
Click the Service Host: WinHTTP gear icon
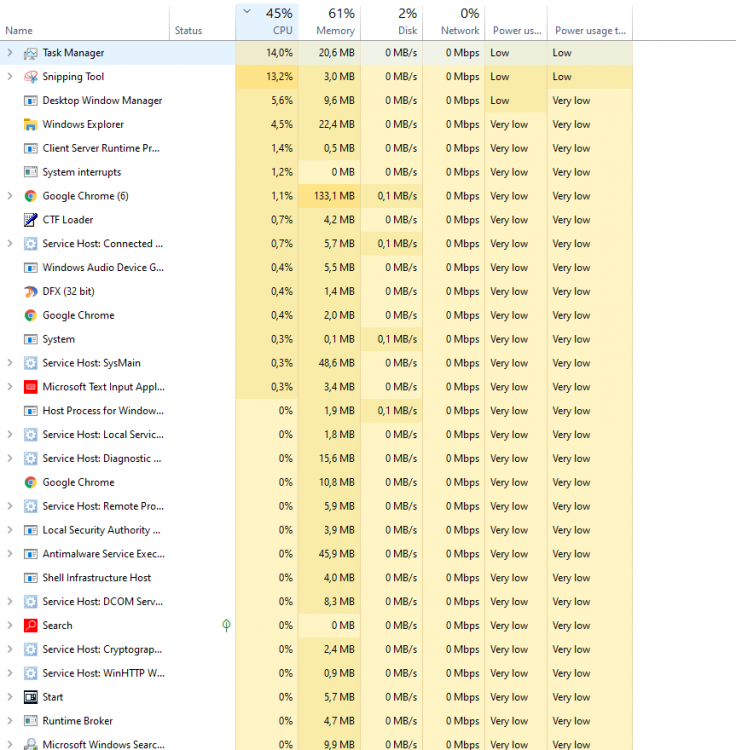tap(31, 673)
